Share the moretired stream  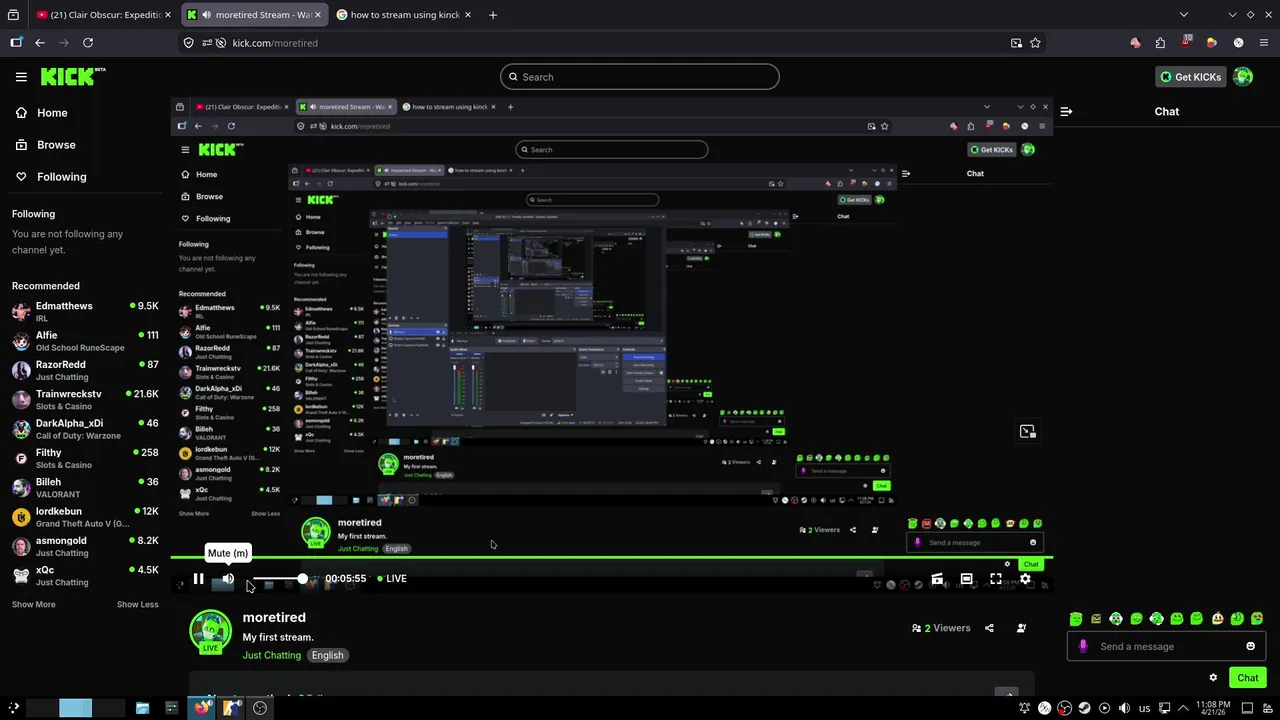click(989, 628)
